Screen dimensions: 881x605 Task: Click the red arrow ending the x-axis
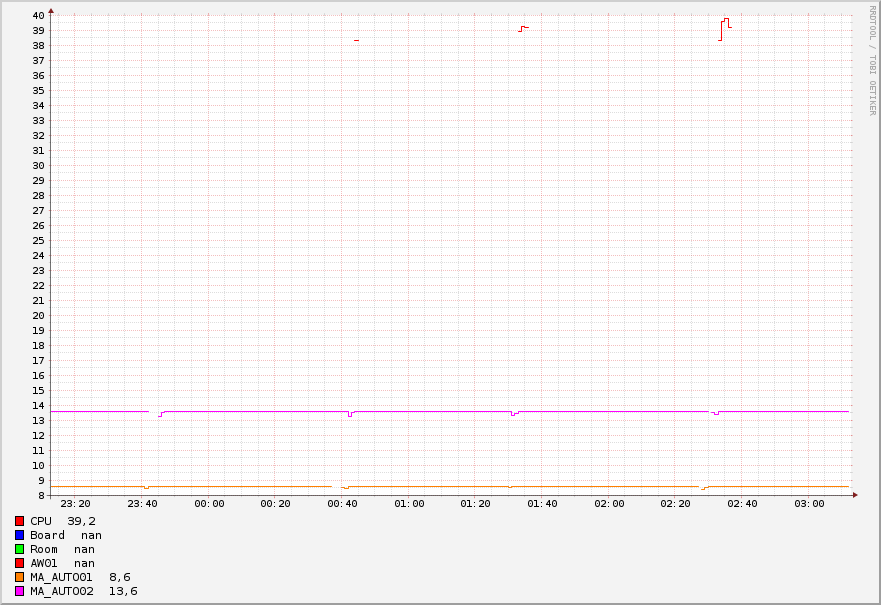pyautogui.click(x=855, y=495)
